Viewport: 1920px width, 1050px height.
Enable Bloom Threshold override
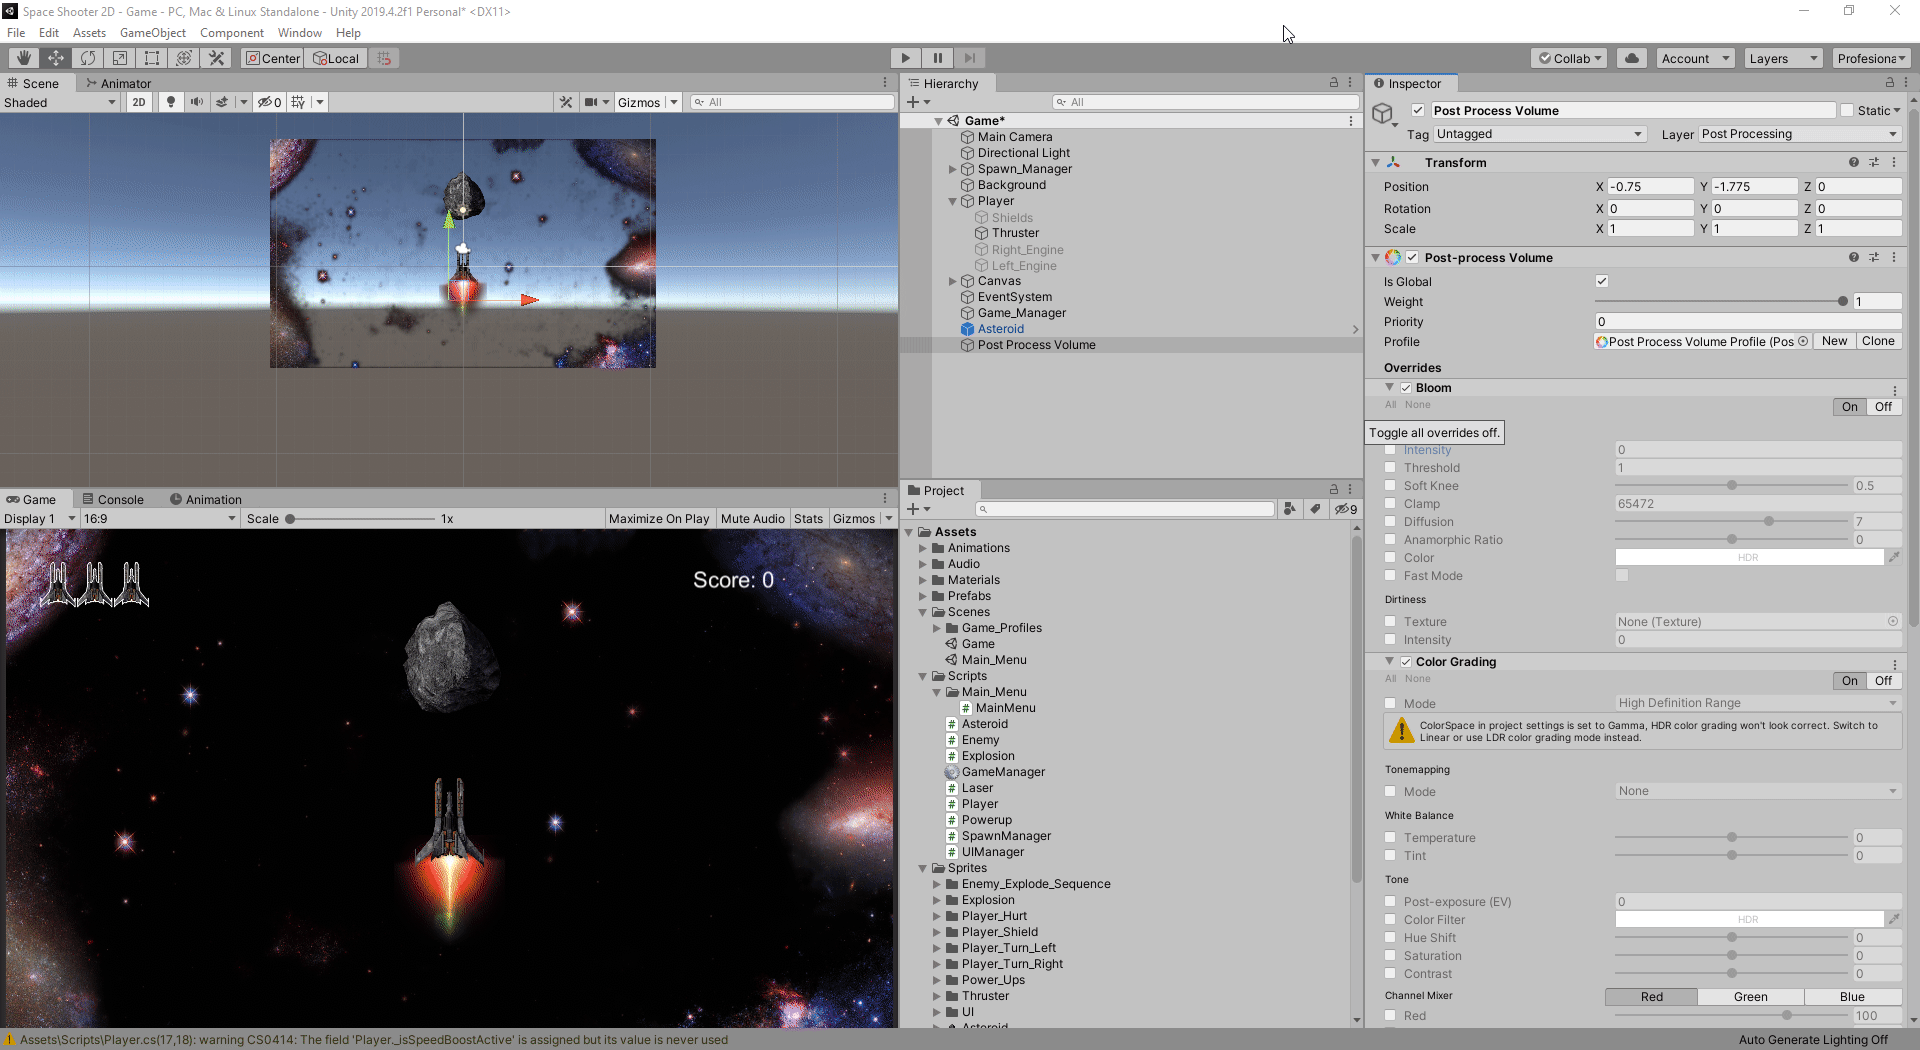1390,467
